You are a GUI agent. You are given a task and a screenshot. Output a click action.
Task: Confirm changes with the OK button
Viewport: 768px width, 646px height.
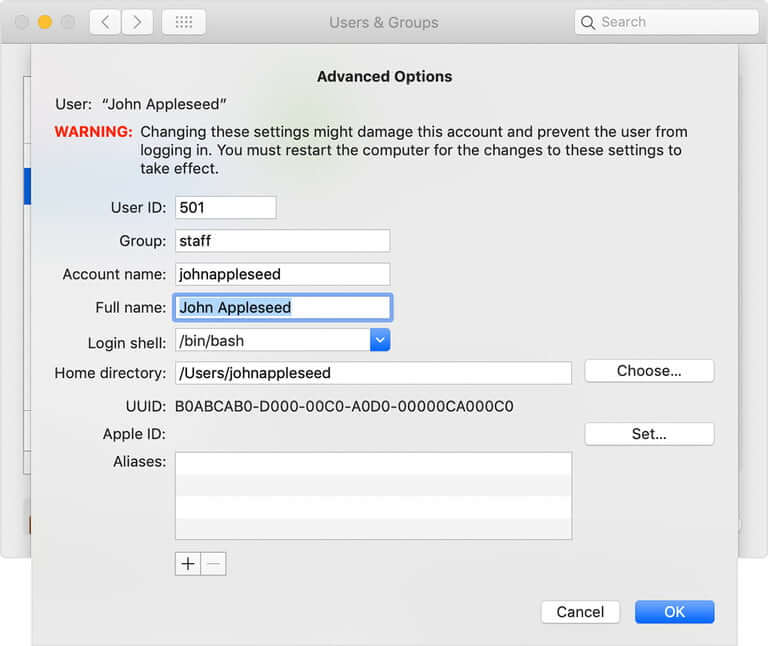pyautogui.click(x=674, y=611)
